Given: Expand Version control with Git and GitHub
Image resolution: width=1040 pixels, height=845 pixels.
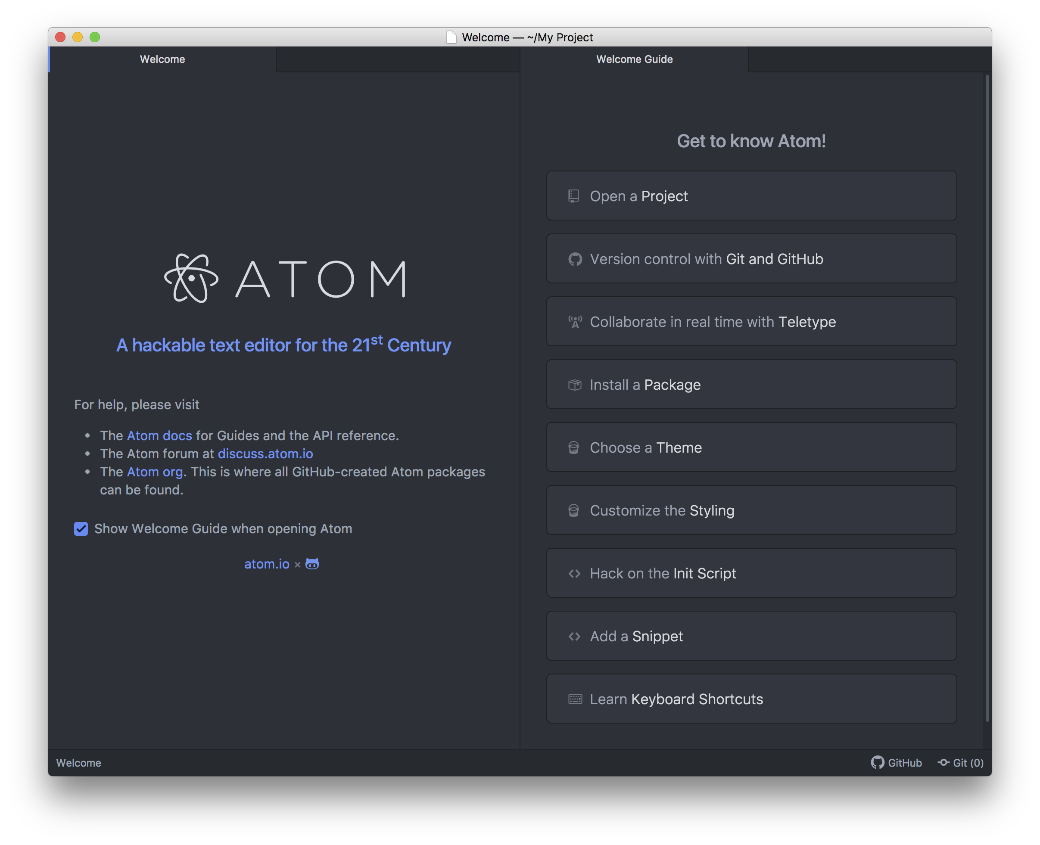Looking at the screenshot, I should pyautogui.click(x=751, y=259).
